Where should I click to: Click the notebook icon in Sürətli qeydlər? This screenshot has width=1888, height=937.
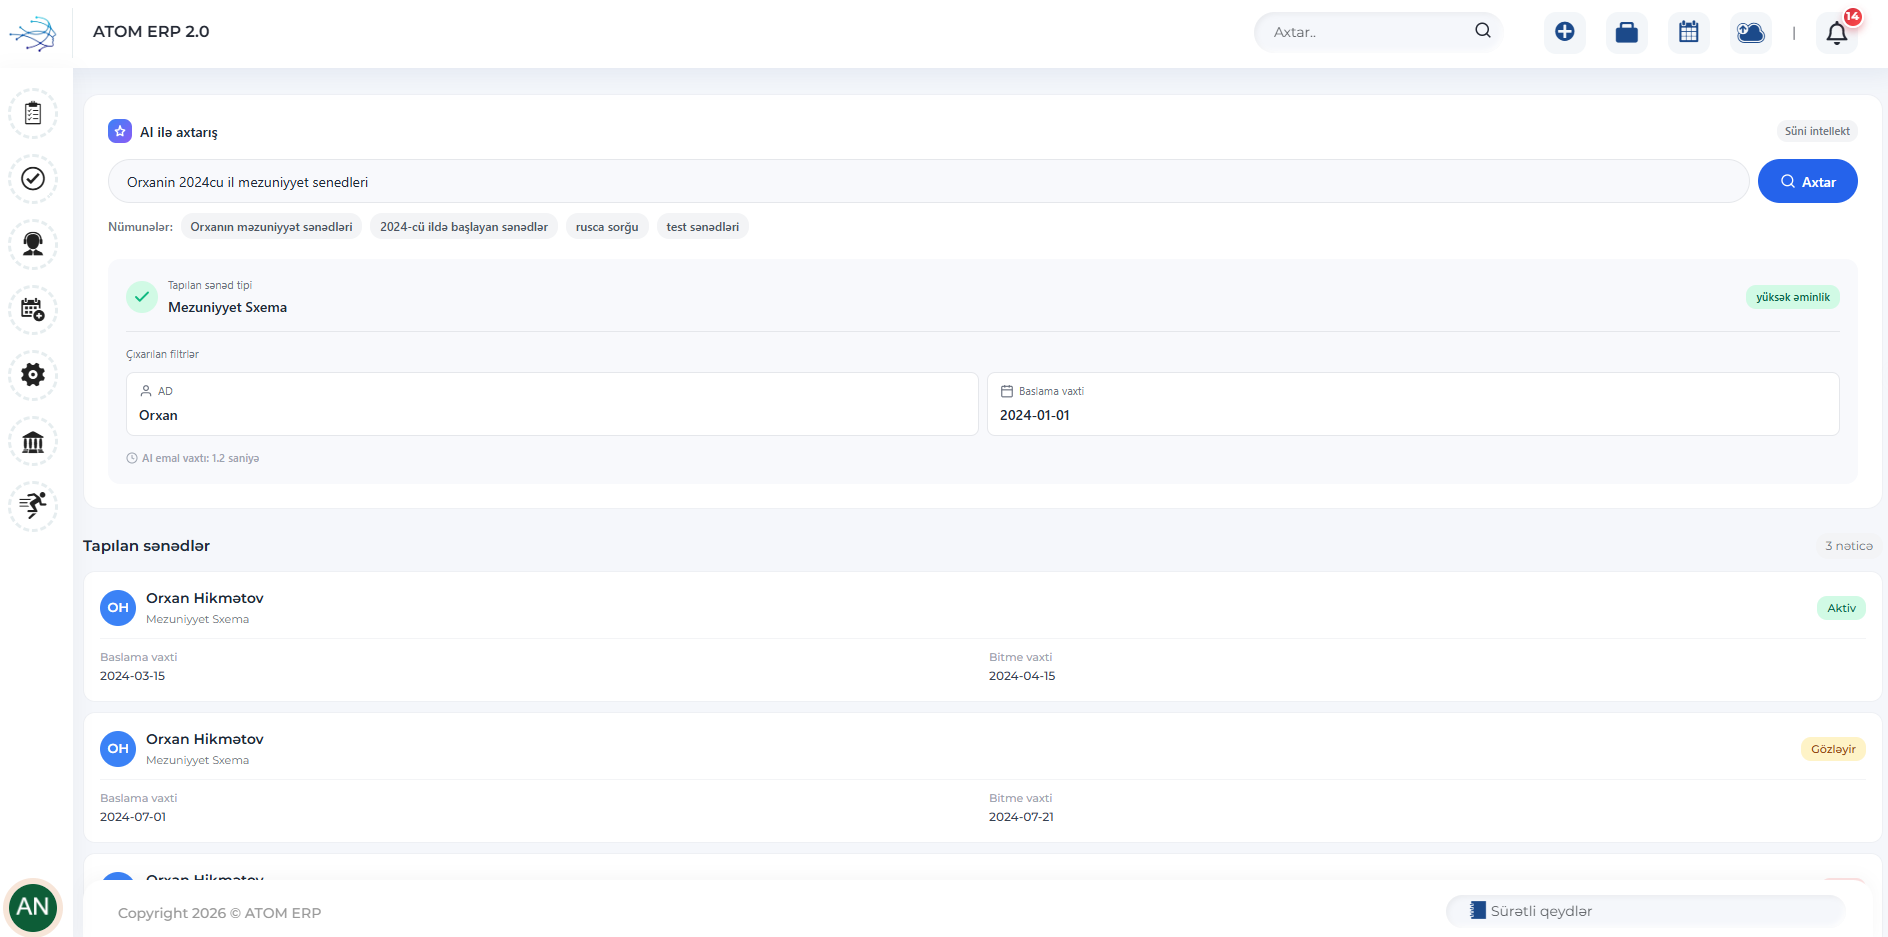tap(1477, 911)
